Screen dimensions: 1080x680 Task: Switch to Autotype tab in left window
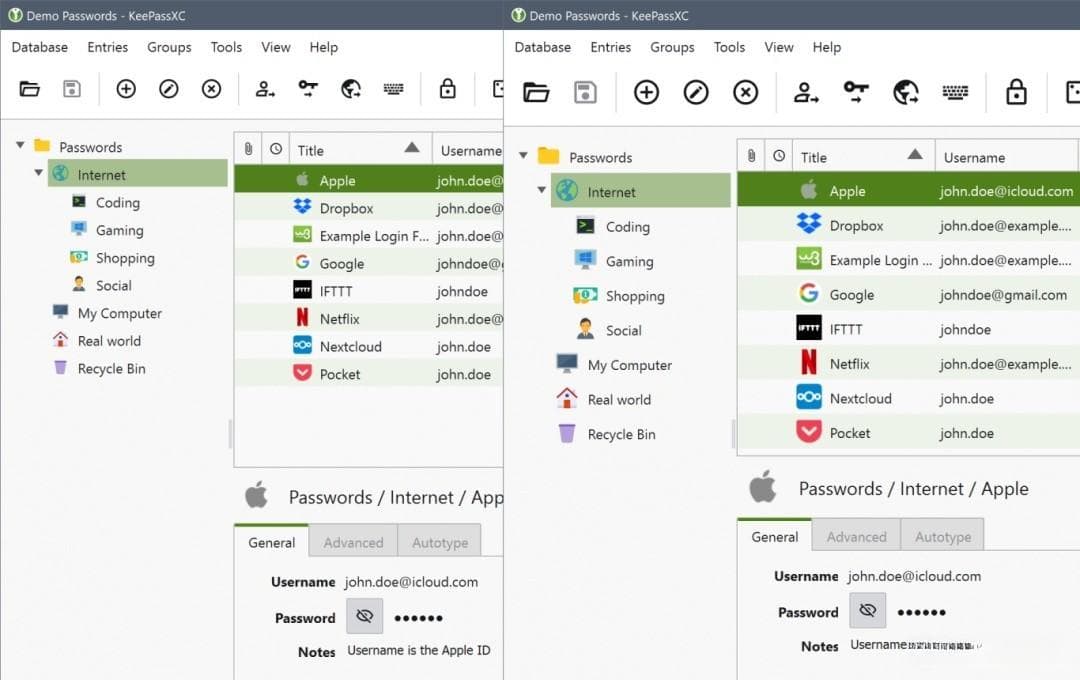point(440,542)
